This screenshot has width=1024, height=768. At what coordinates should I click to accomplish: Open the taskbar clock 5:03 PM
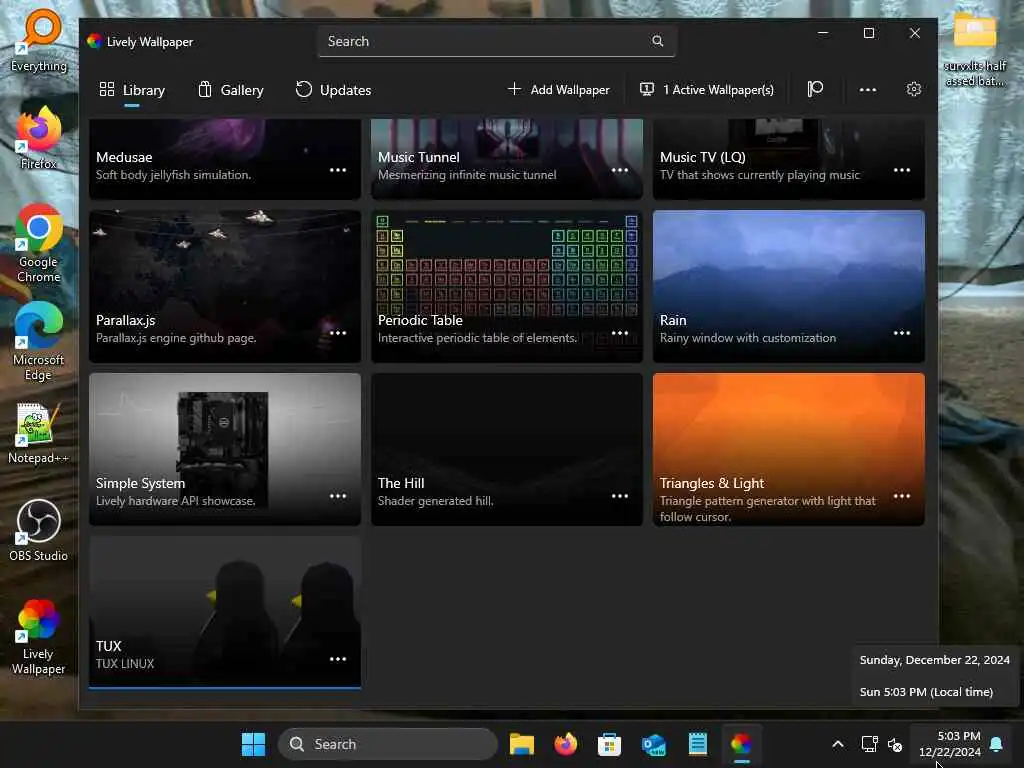(950, 744)
